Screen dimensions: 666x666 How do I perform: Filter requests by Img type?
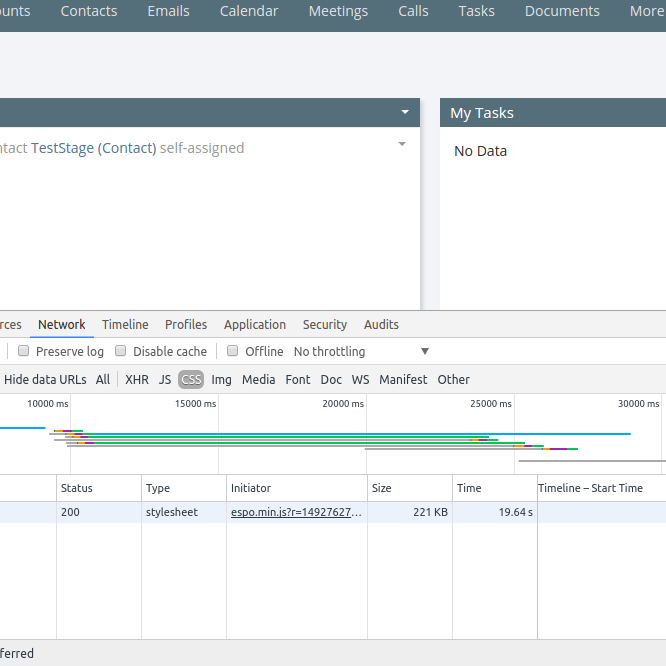(221, 379)
